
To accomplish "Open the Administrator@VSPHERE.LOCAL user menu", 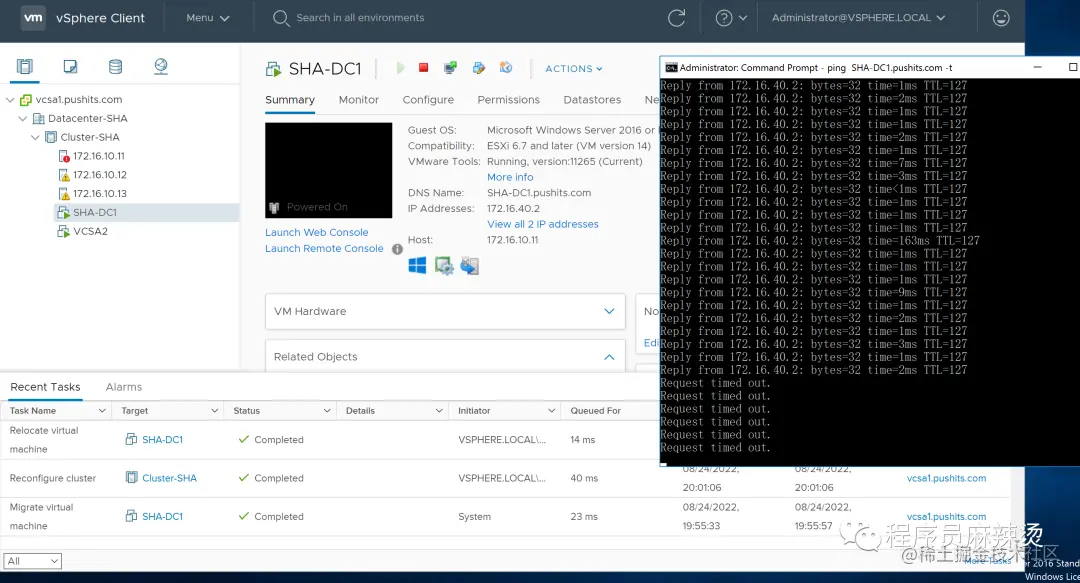I will point(858,18).
